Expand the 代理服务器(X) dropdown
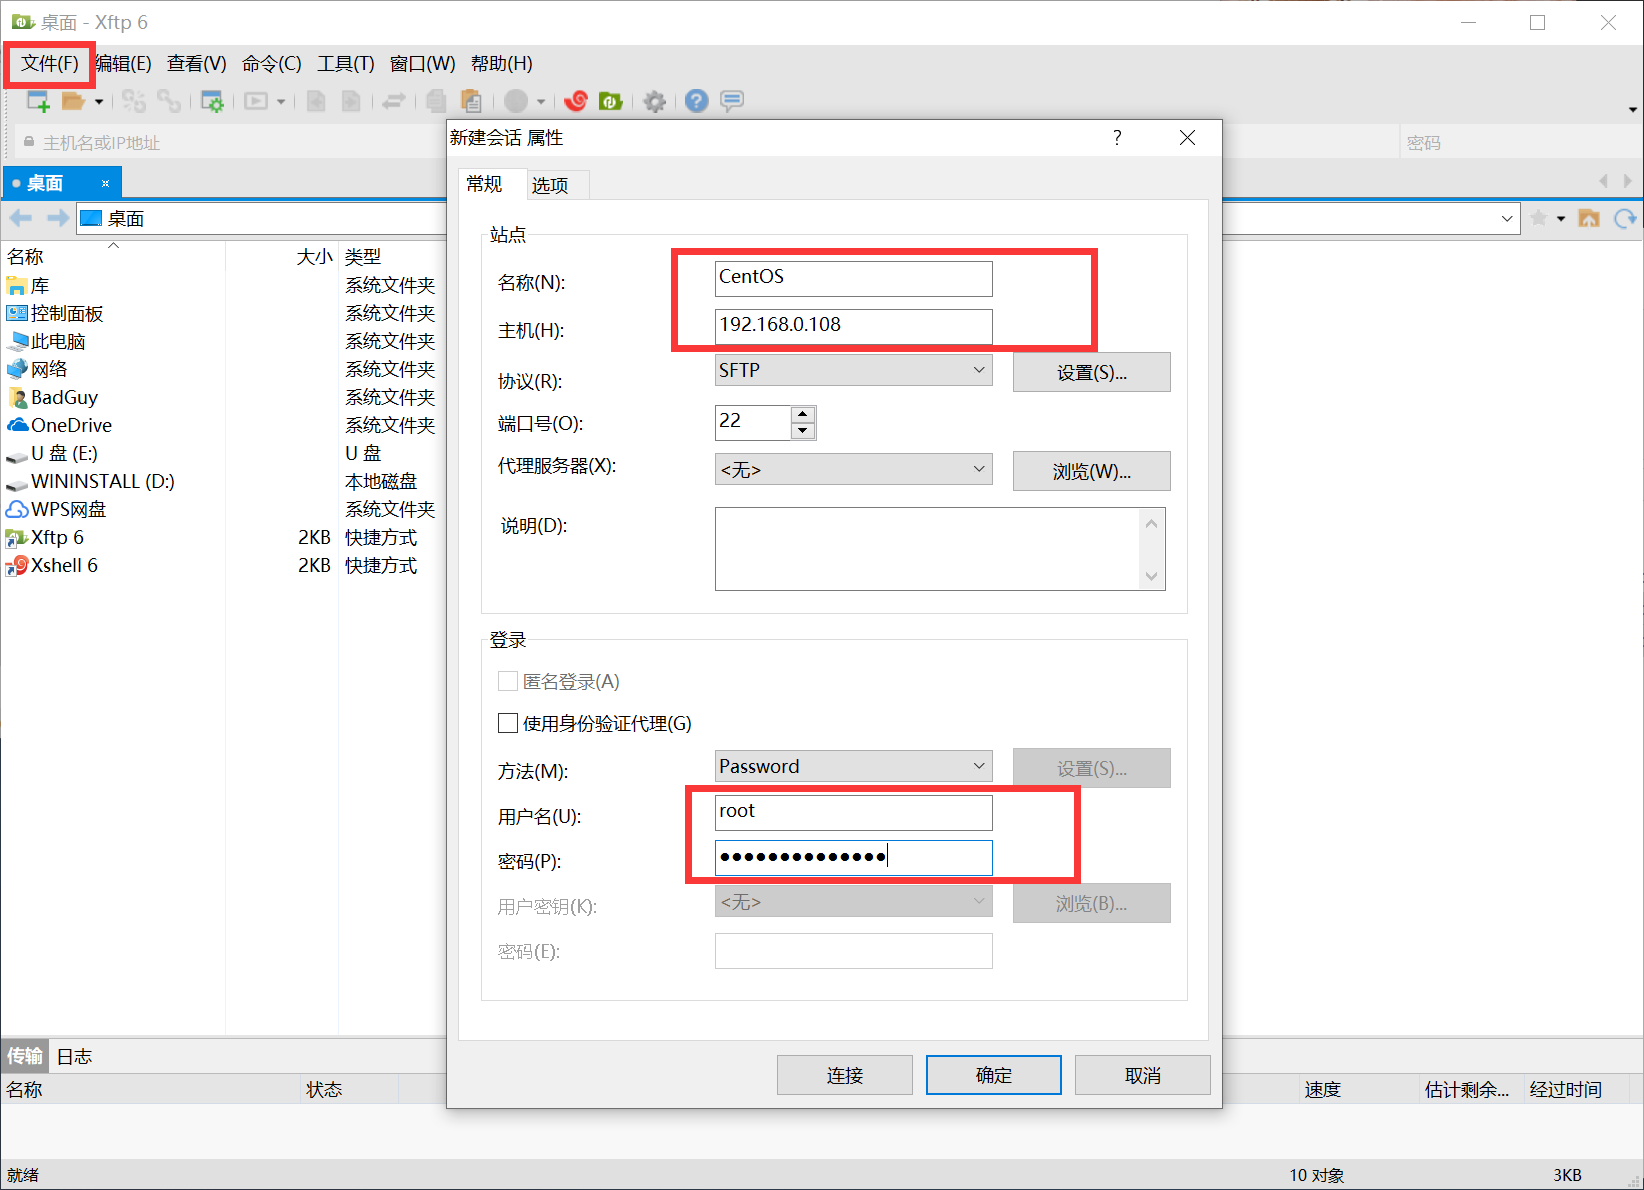Viewport: 1644px width, 1190px height. coord(979,469)
